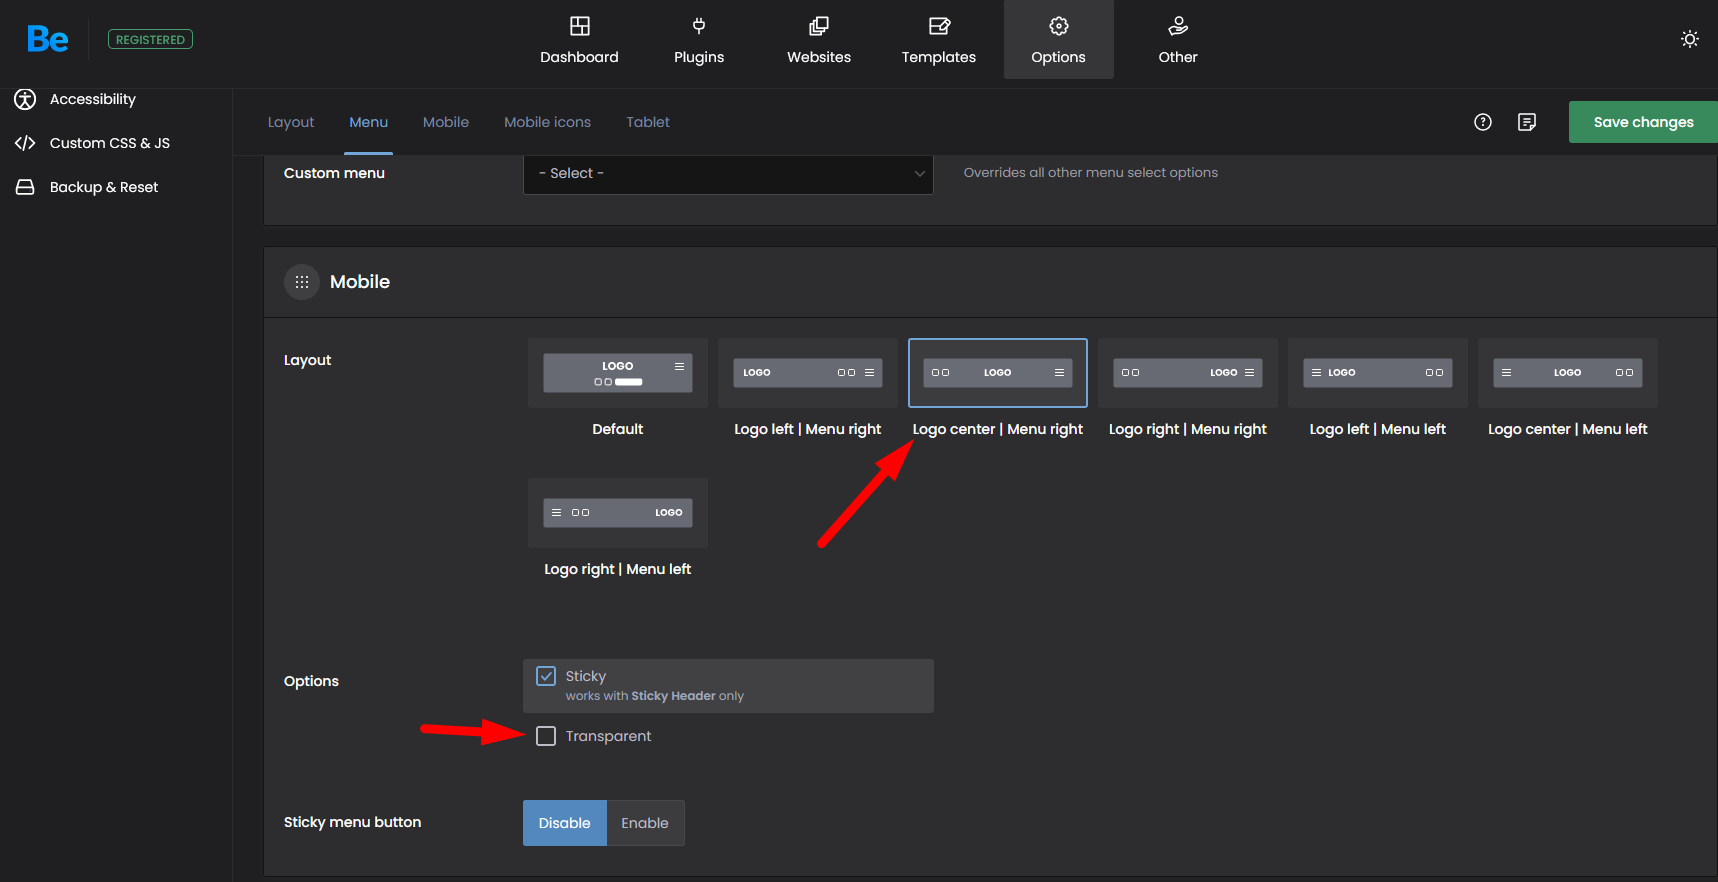The height and width of the screenshot is (882, 1718).
Task: Switch to the Mobile icons tab
Action: [547, 122]
